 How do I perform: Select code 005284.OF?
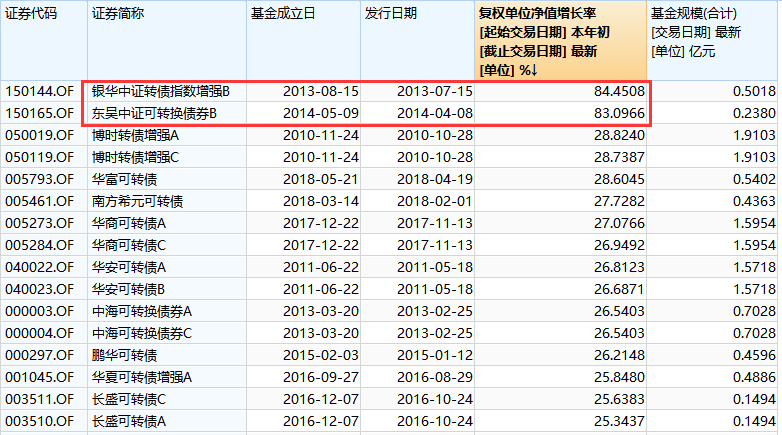[39, 245]
